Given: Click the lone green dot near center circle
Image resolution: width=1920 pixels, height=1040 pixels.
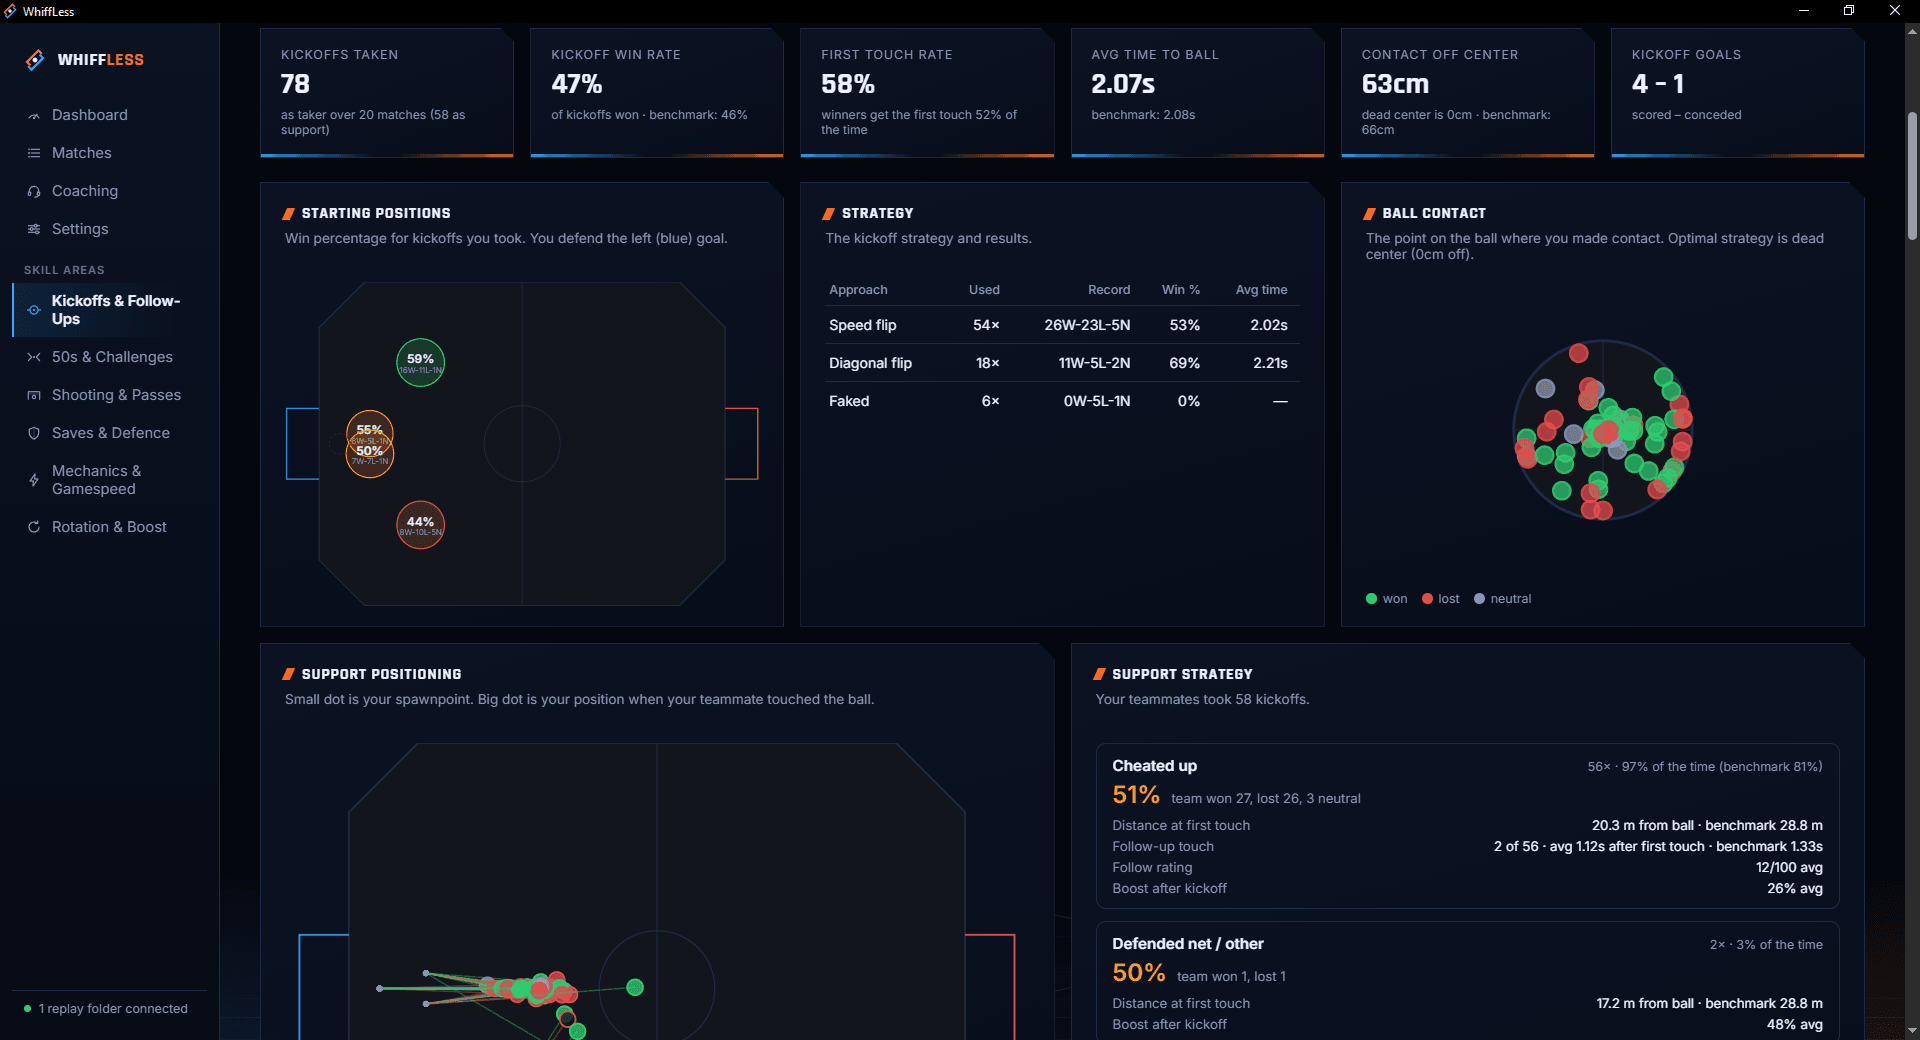Looking at the screenshot, I should (635, 988).
